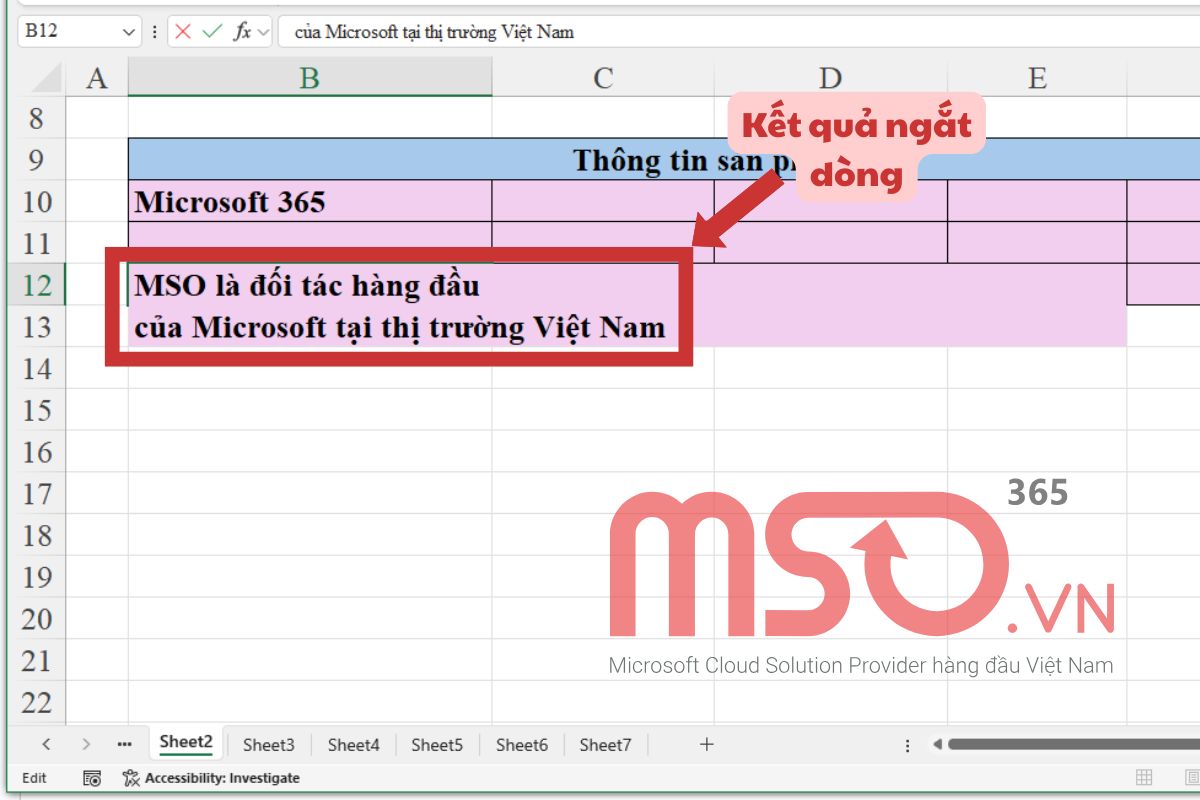Select row 8 header
The image size is (1200, 800).
(x=37, y=118)
